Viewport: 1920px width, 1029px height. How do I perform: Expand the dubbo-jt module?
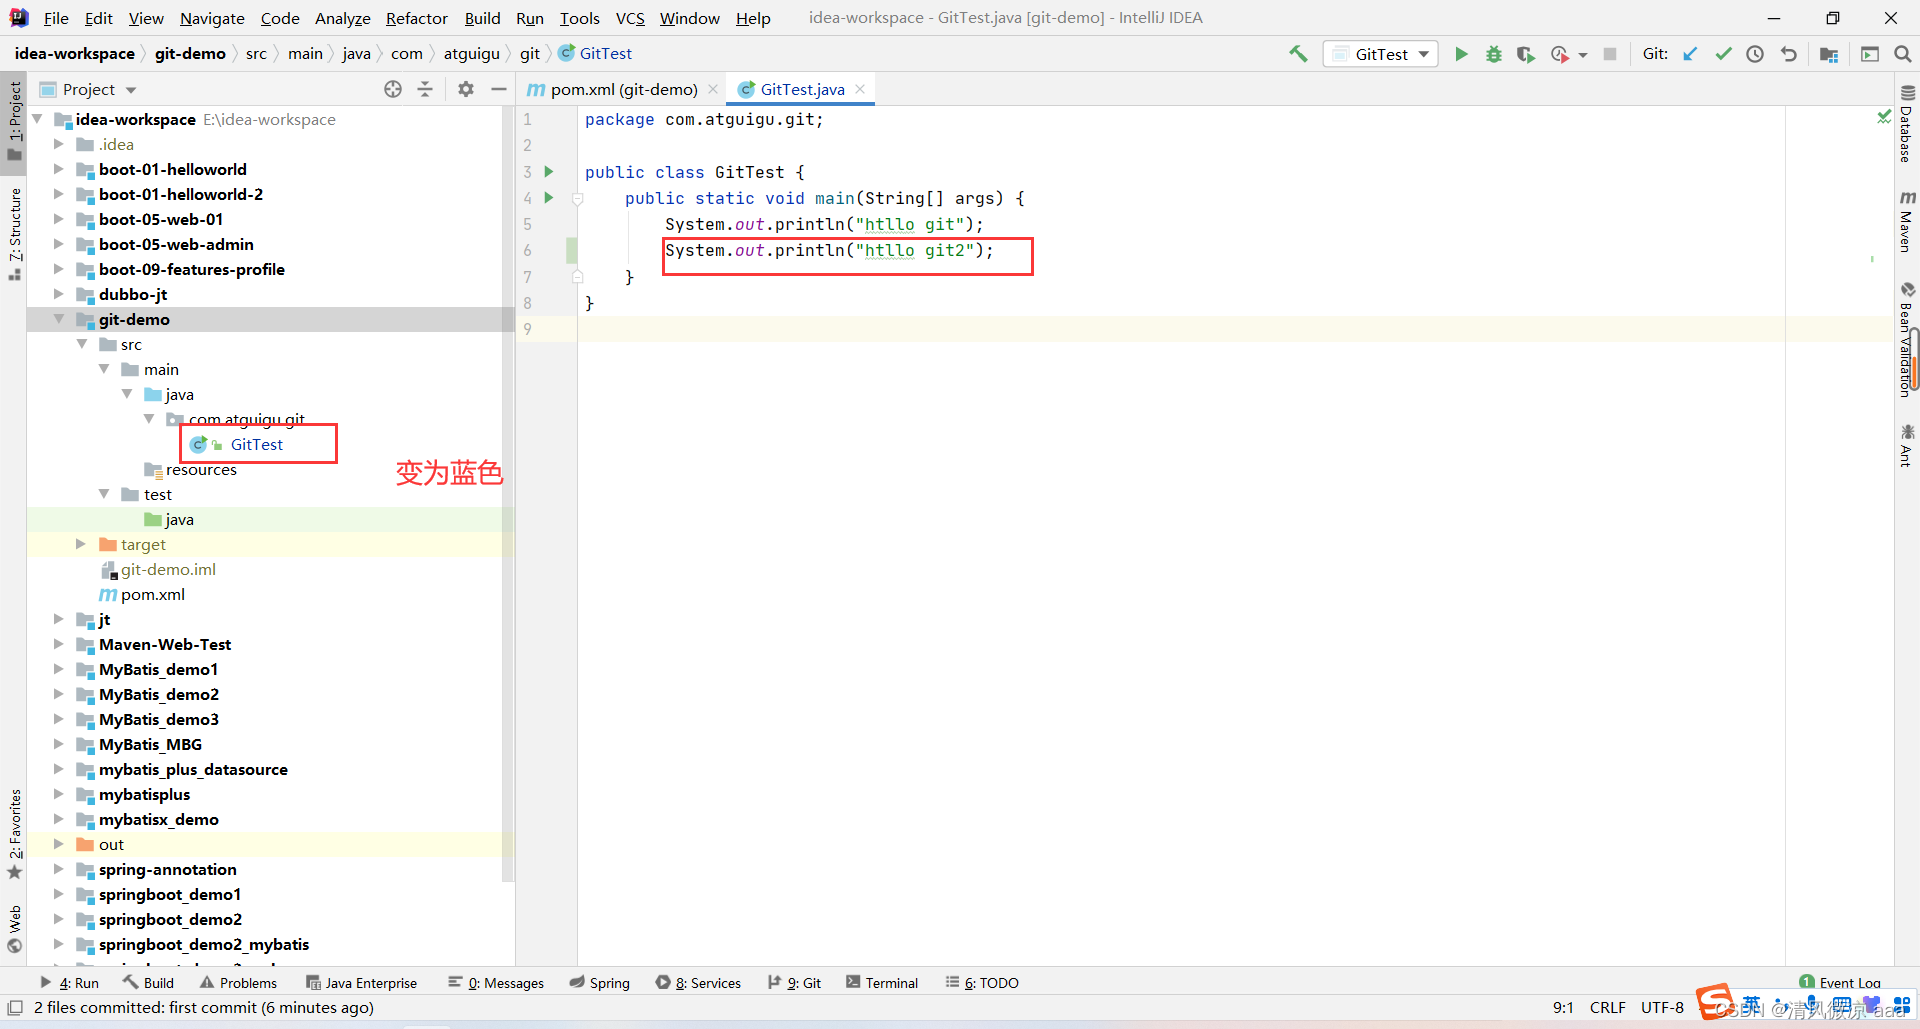click(59, 294)
